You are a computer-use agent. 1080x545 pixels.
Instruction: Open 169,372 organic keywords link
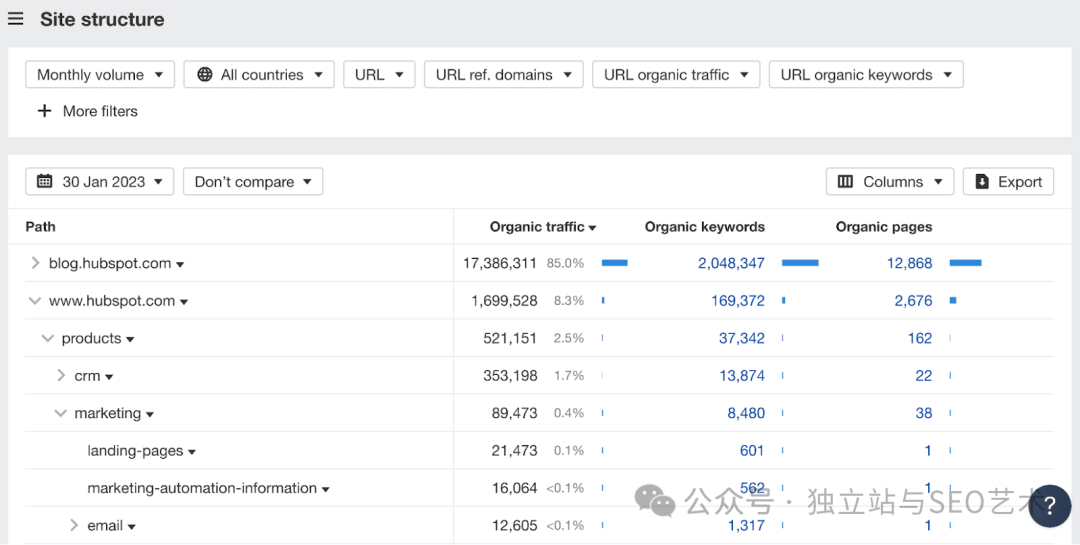(738, 300)
